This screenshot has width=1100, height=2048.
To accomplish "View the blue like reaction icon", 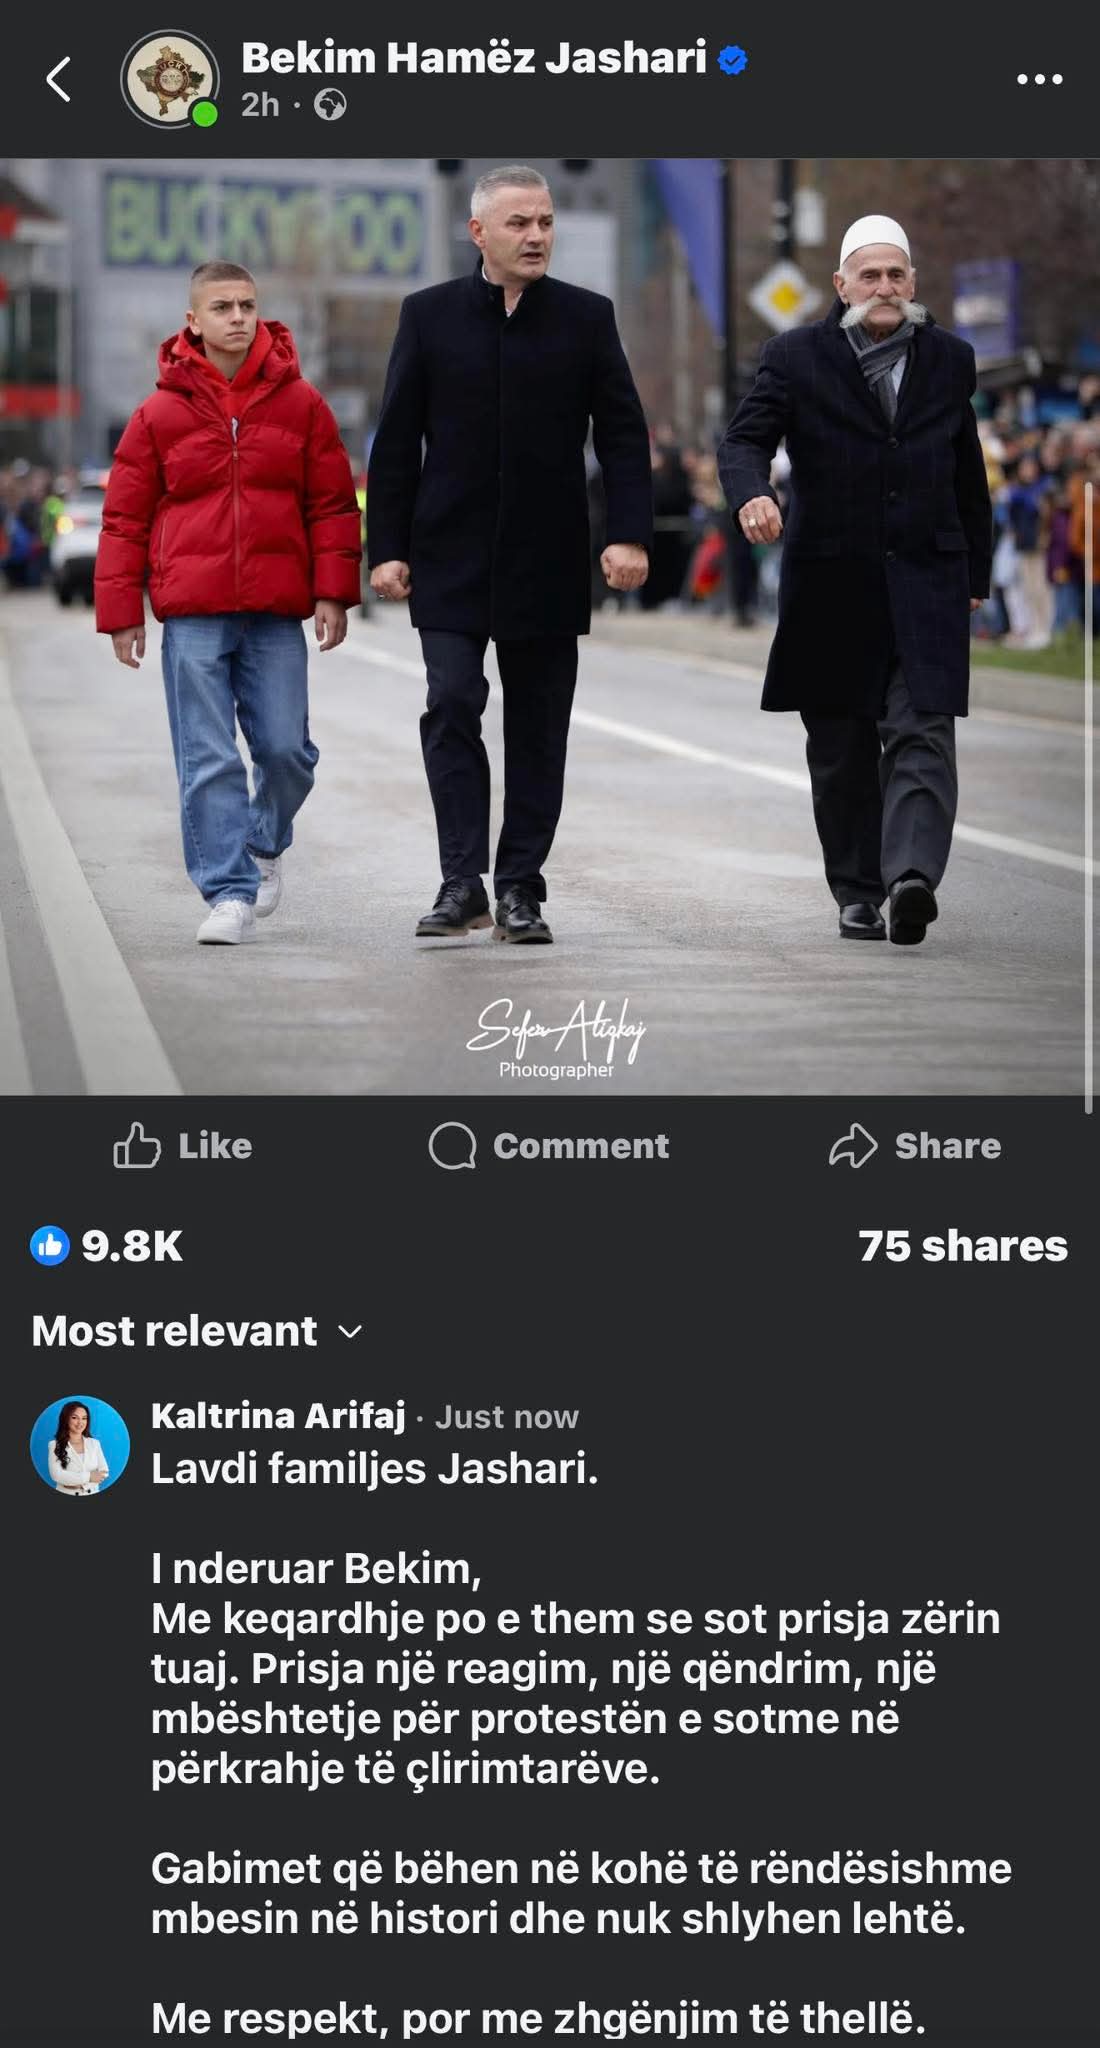I will (50, 1246).
